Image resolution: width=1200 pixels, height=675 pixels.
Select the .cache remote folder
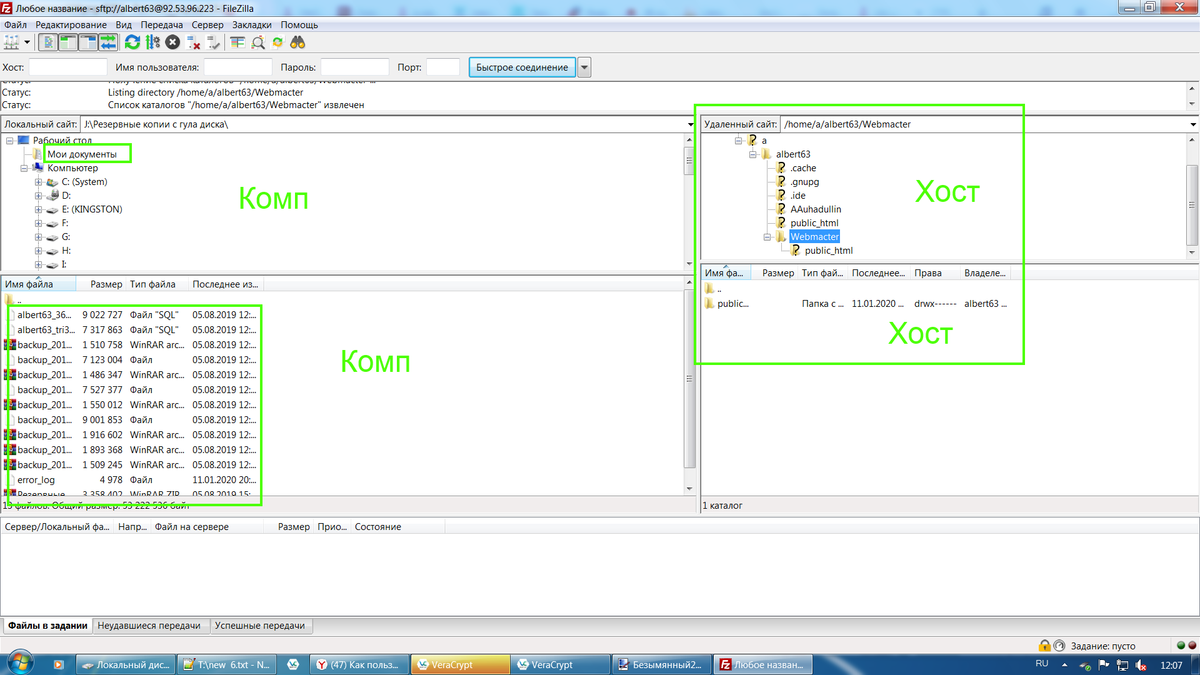tap(803, 168)
